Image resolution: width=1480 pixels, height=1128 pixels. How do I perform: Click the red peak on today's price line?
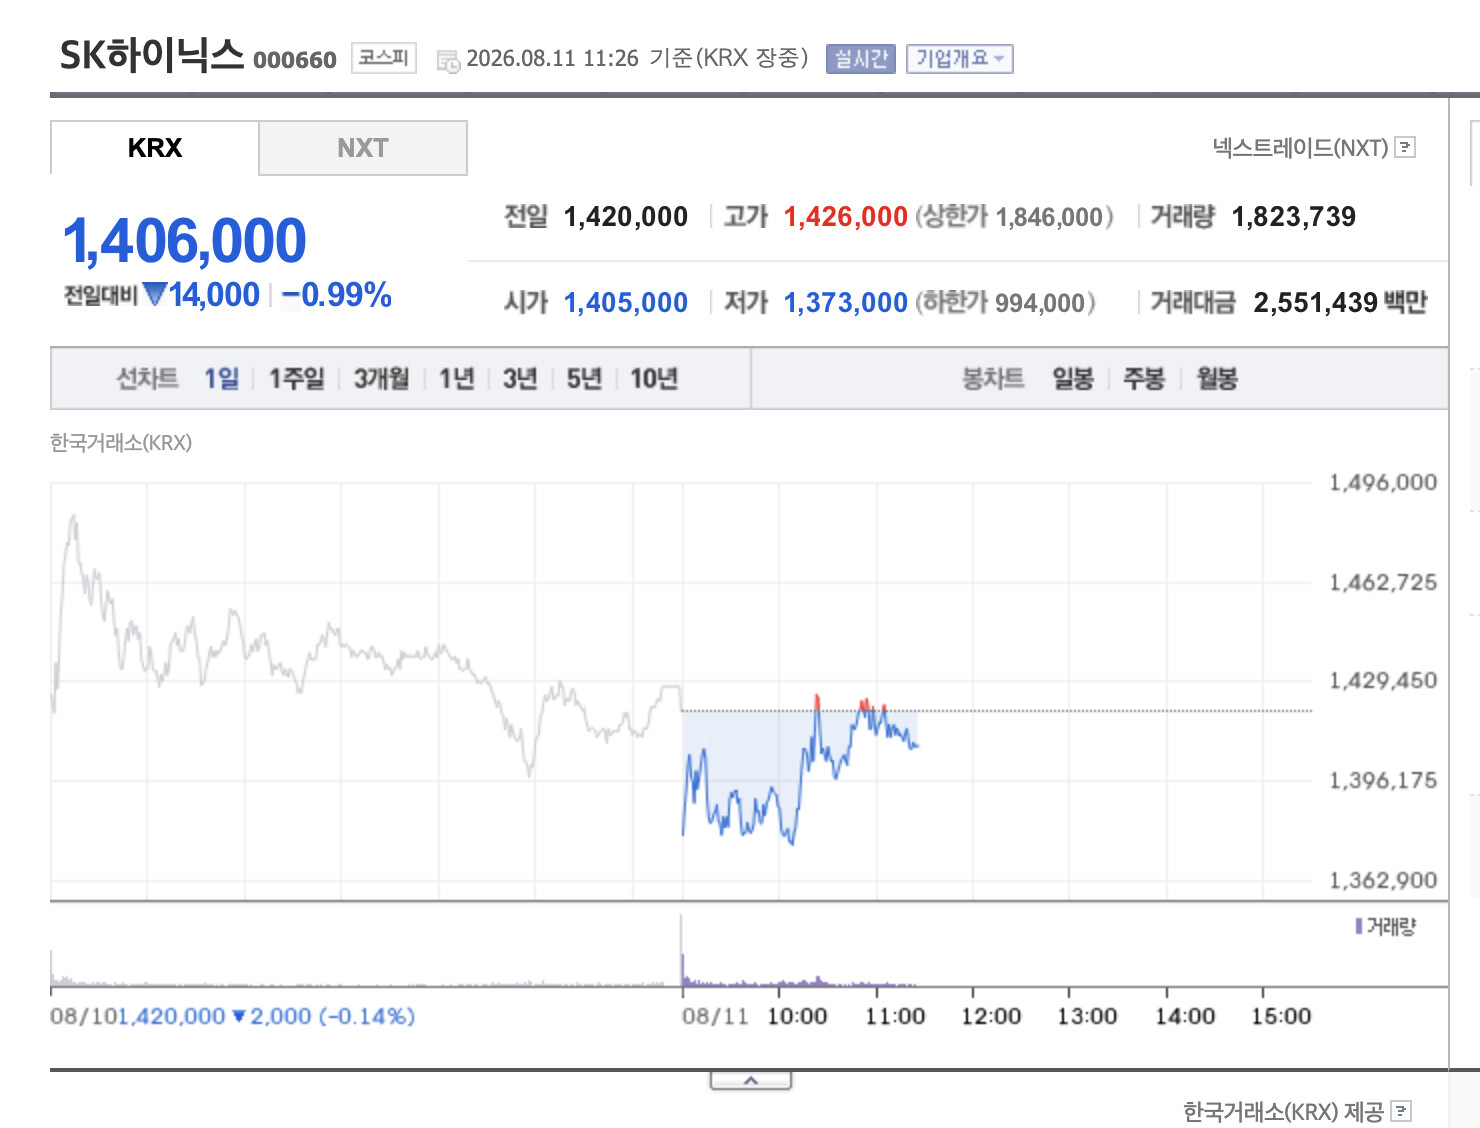click(x=818, y=702)
